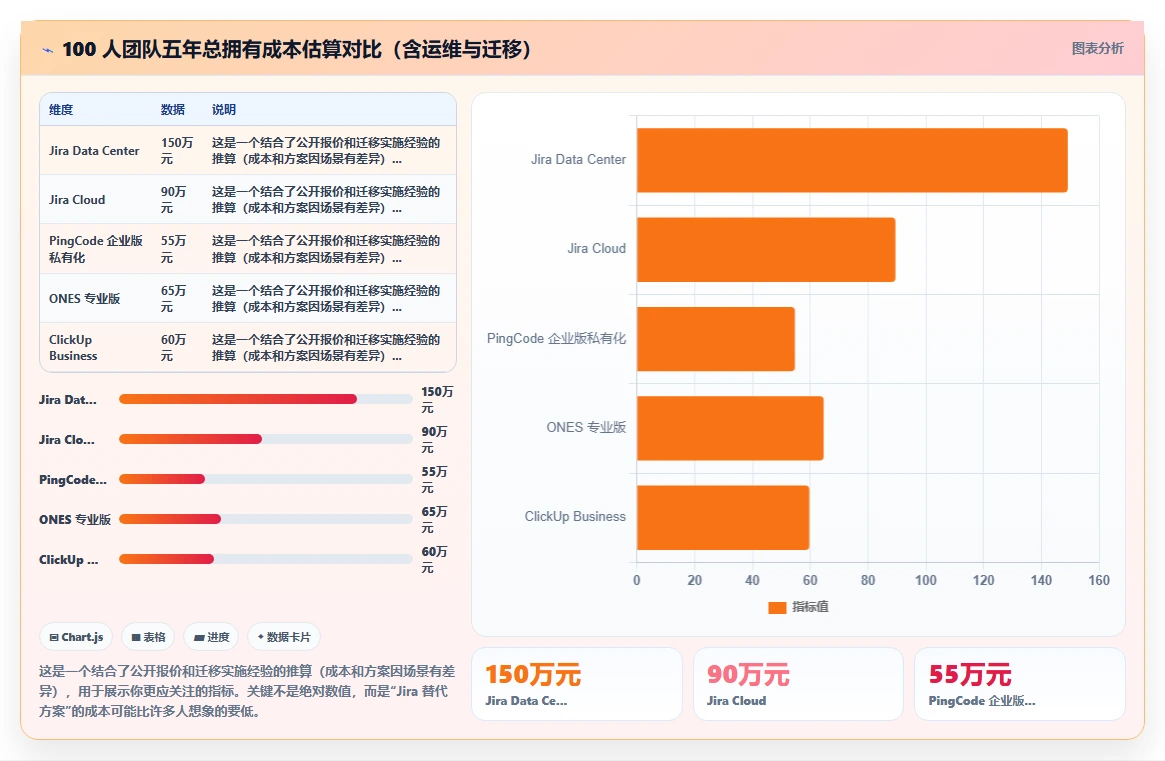
Task: Click the Jira Dat... progress label
Action: 68,400
